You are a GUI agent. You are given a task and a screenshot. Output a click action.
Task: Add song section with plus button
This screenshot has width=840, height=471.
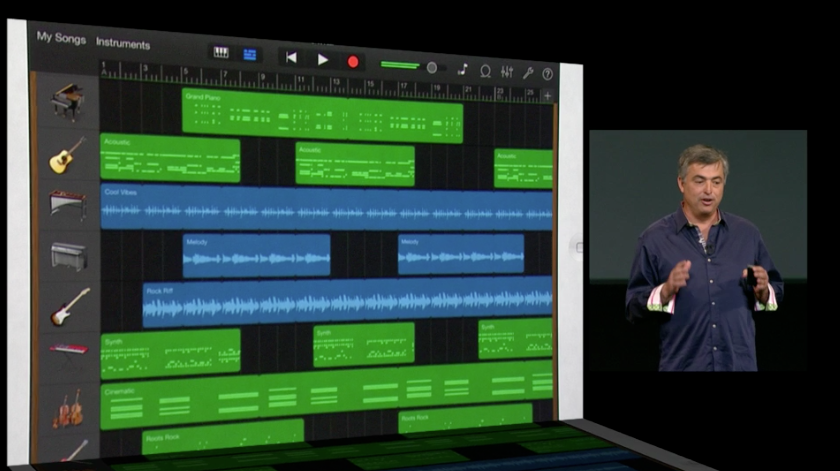548,96
